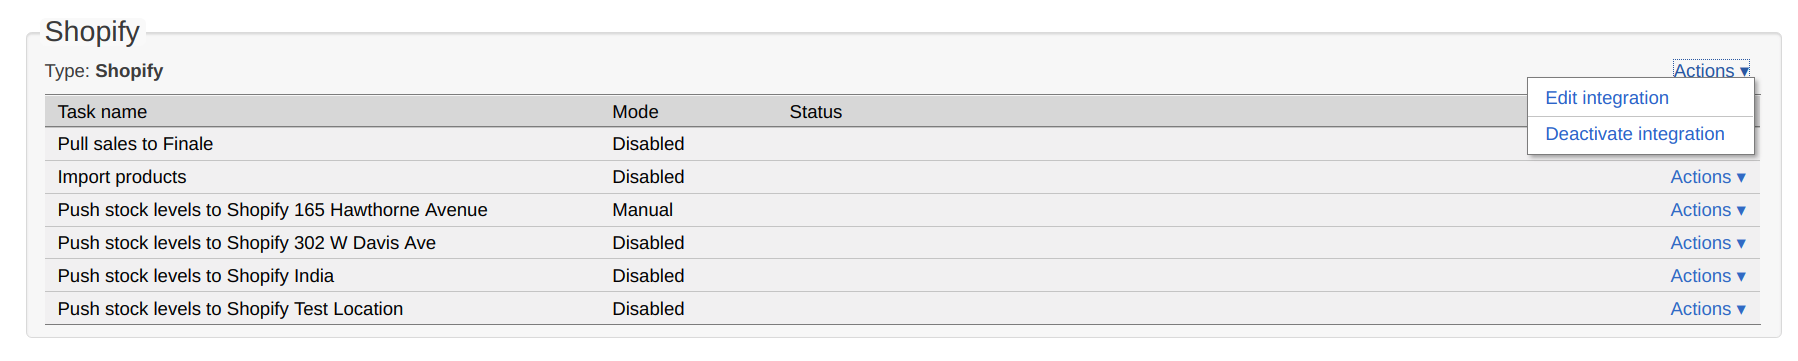The width and height of the screenshot is (1798, 361).
Task: Select the Push stock levels India row
Action: (902, 276)
